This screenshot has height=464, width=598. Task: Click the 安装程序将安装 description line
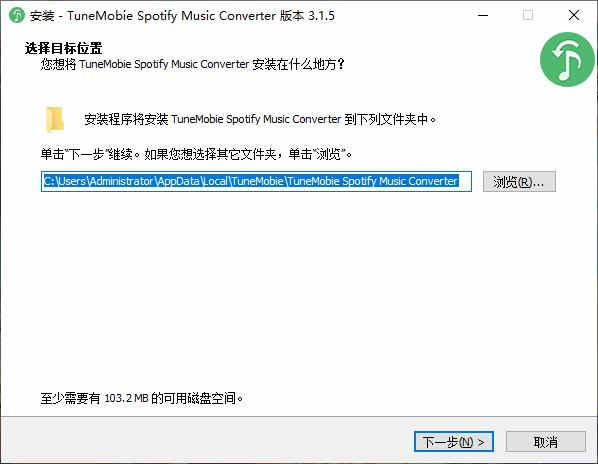tap(260, 119)
